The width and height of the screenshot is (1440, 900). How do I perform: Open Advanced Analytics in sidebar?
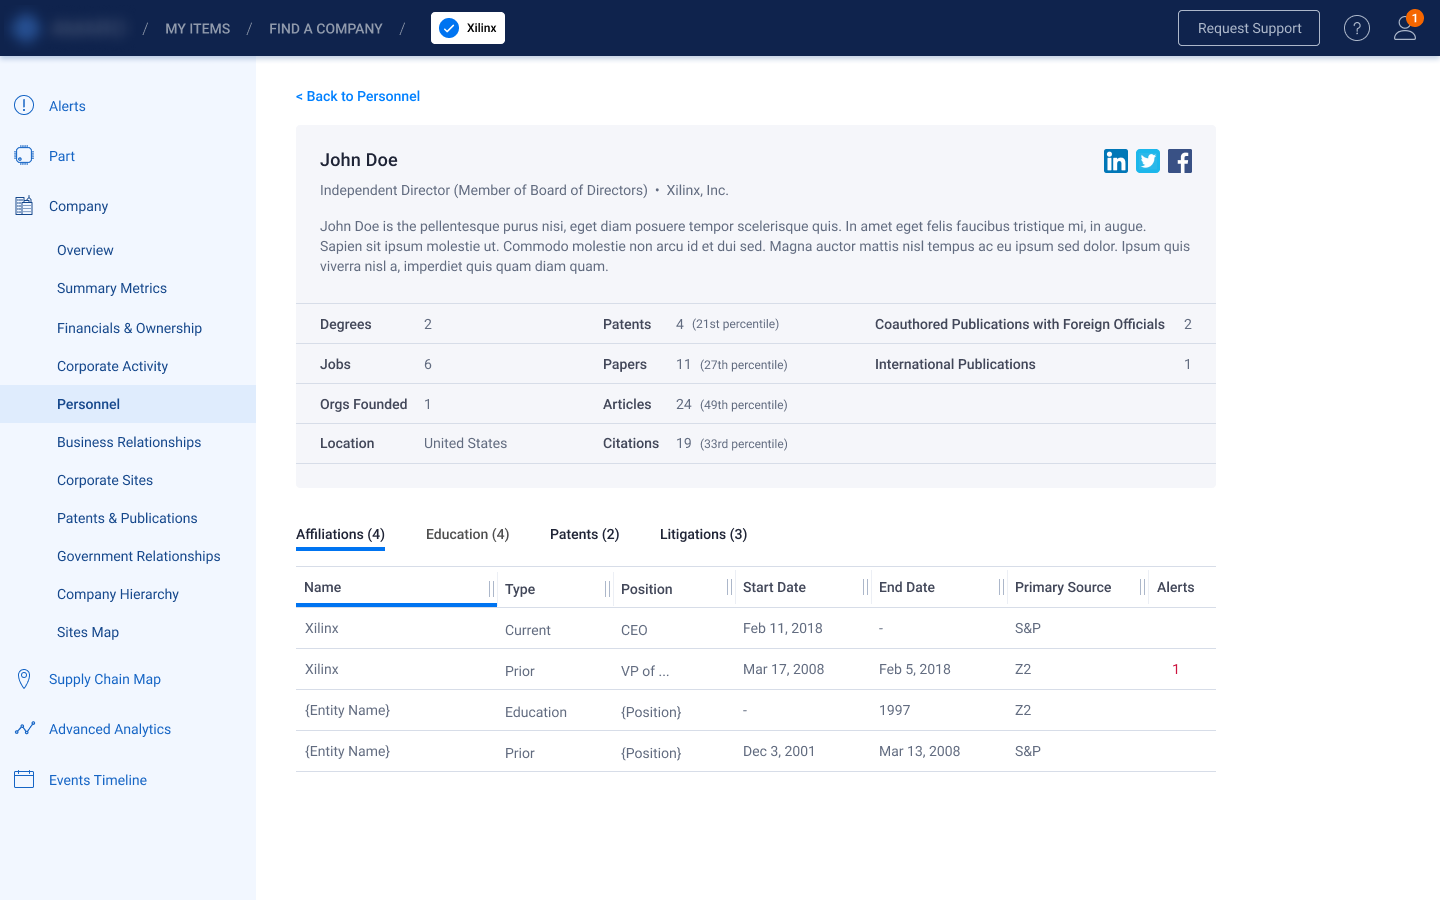110,729
